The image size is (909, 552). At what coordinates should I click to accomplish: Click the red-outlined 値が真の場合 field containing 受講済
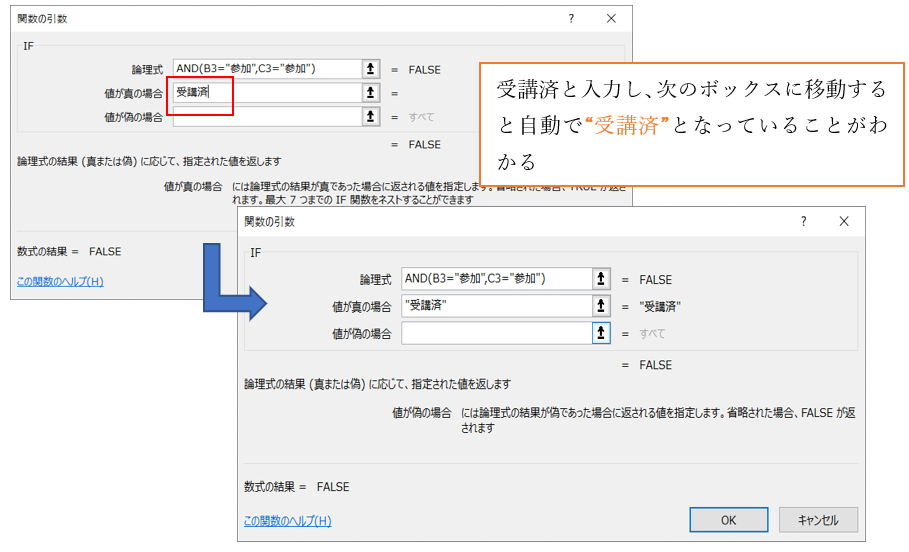tap(265, 93)
